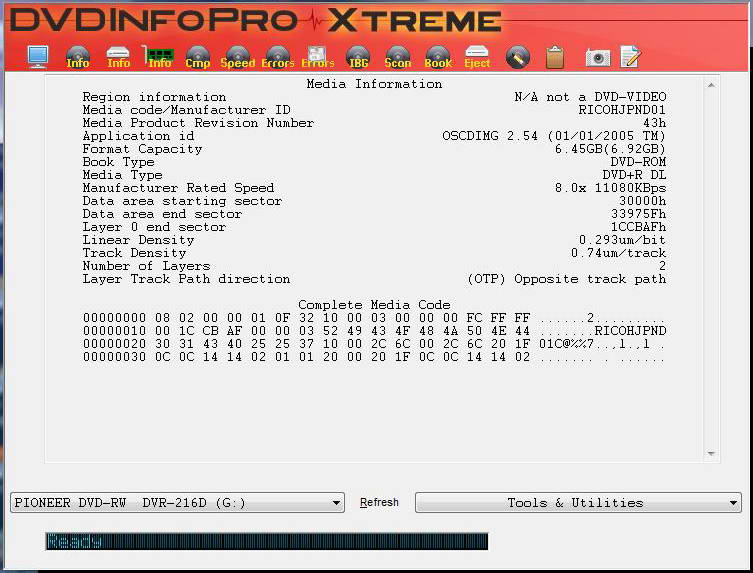Click the 'Region information' row label

coord(154,97)
